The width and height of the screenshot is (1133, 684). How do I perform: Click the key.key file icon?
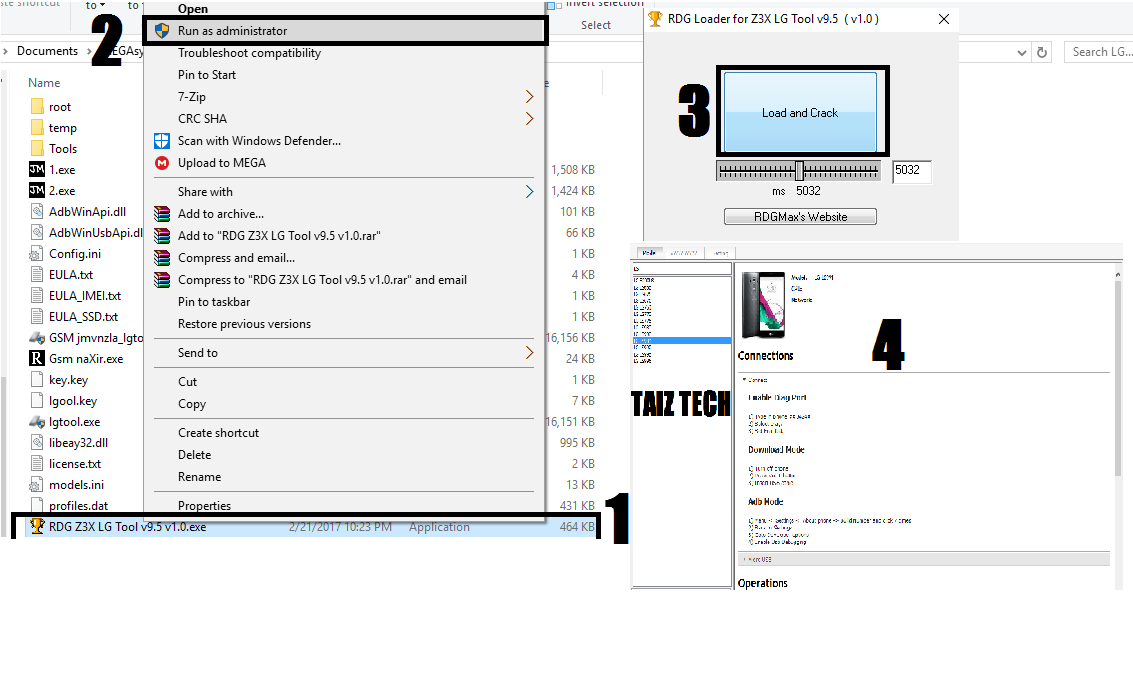pyautogui.click(x=37, y=380)
